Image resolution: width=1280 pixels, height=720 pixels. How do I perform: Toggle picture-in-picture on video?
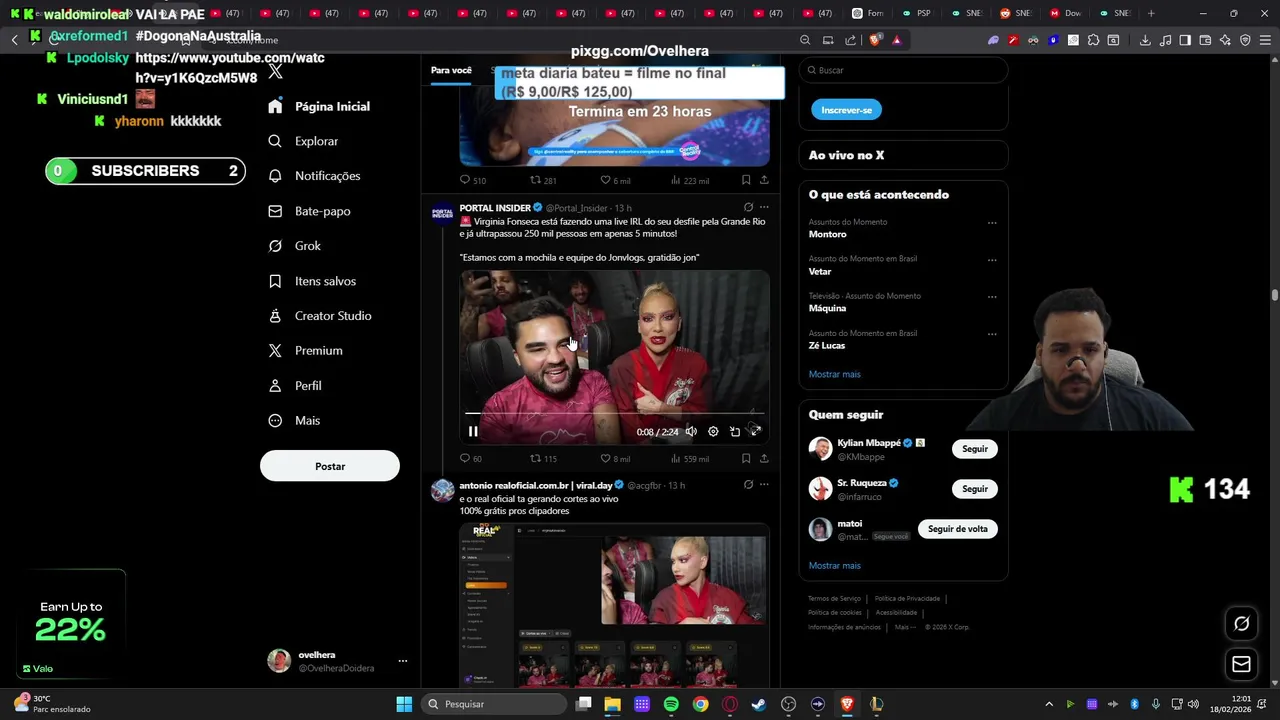point(735,432)
